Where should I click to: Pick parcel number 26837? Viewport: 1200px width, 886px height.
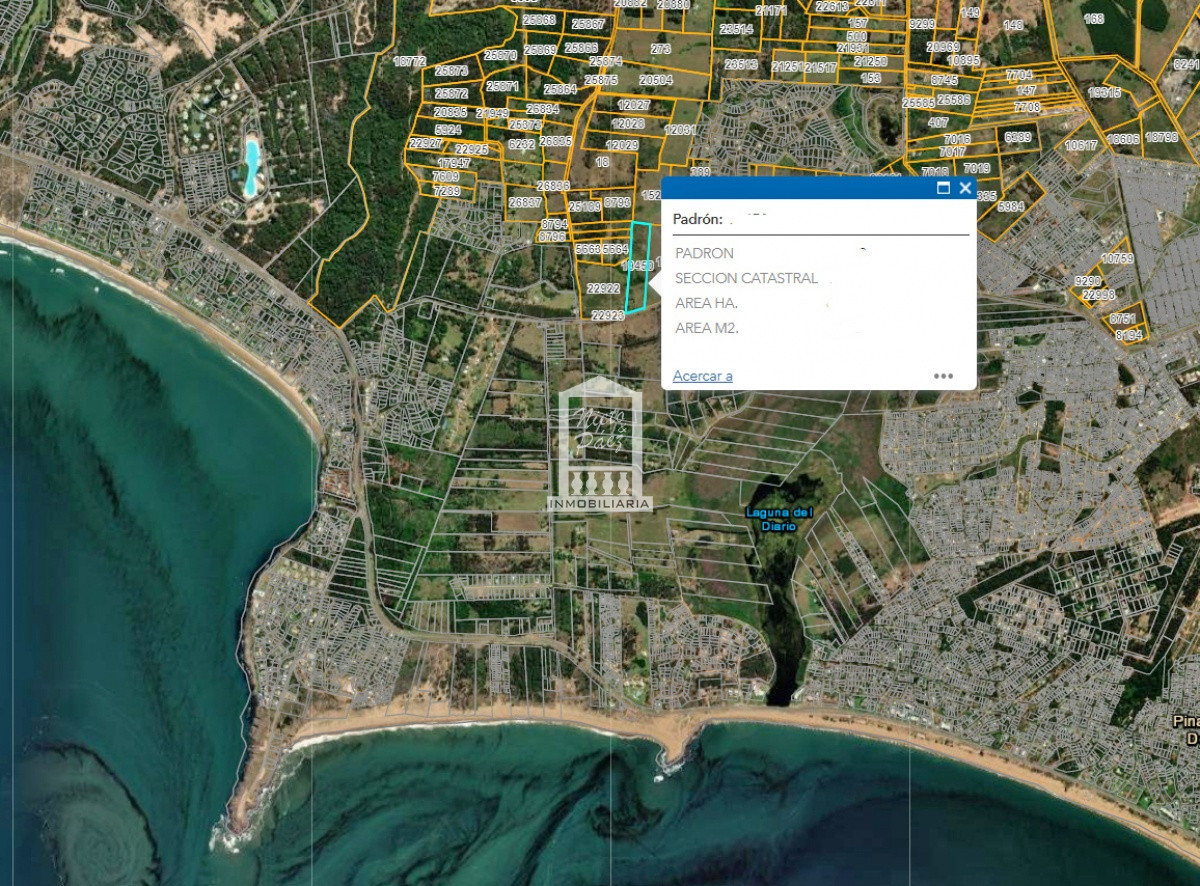click(525, 202)
